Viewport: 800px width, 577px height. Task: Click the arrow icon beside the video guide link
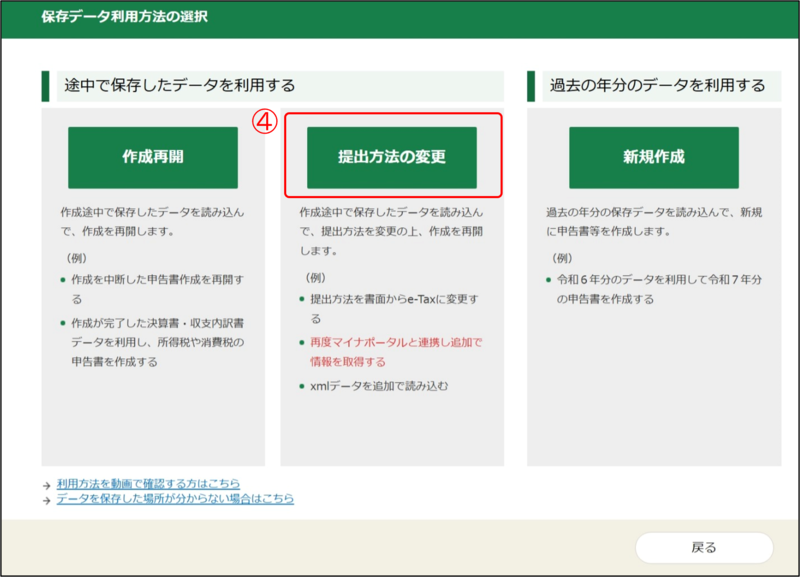(47, 485)
